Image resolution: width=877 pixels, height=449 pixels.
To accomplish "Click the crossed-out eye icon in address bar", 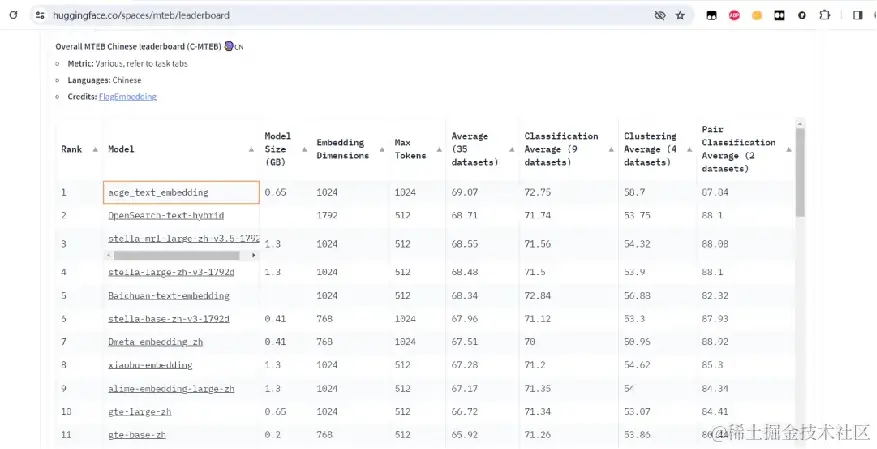I will tap(660, 16).
